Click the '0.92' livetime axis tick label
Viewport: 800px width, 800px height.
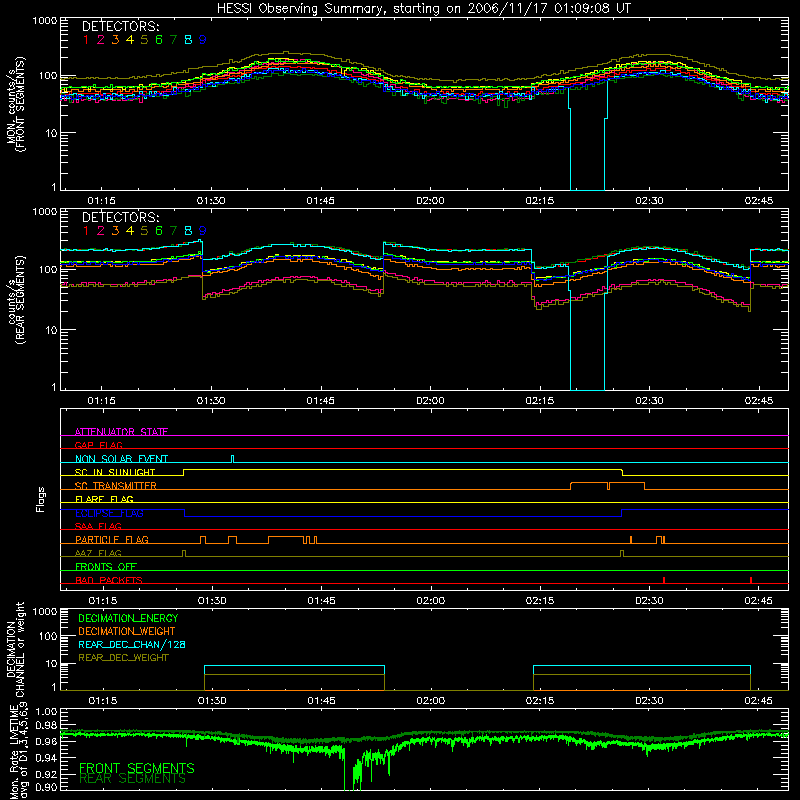pyautogui.click(x=46, y=774)
